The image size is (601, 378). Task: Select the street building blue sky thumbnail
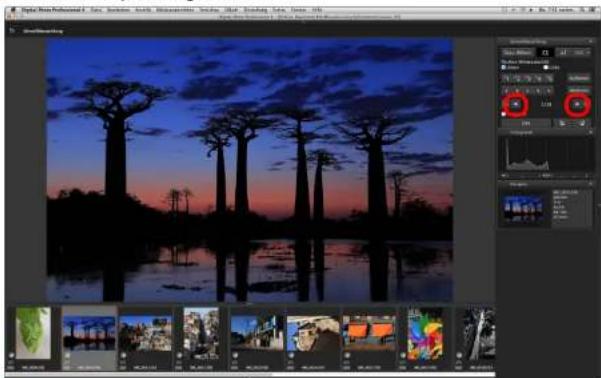(257, 333)
